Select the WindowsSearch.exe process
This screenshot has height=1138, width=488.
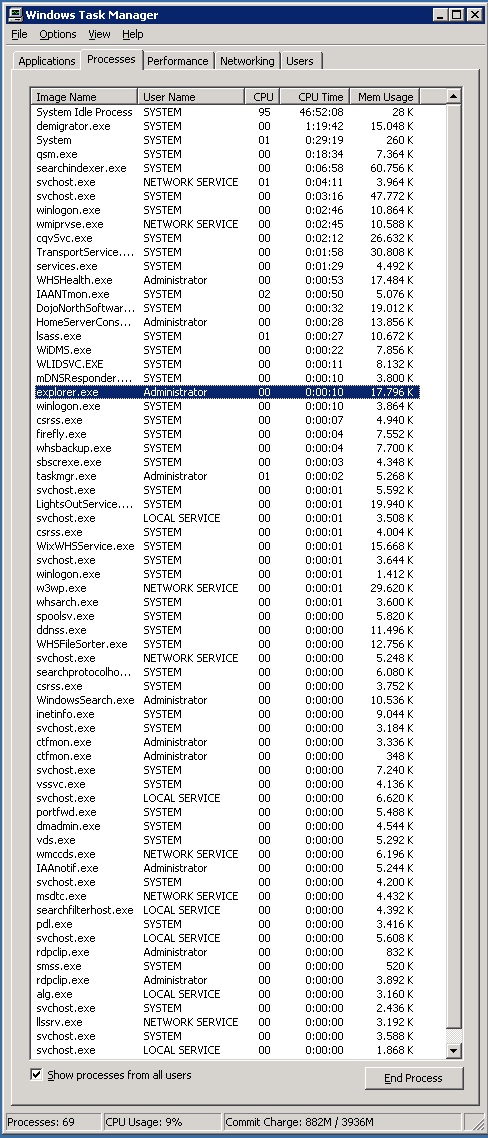(x=227, y=700)
